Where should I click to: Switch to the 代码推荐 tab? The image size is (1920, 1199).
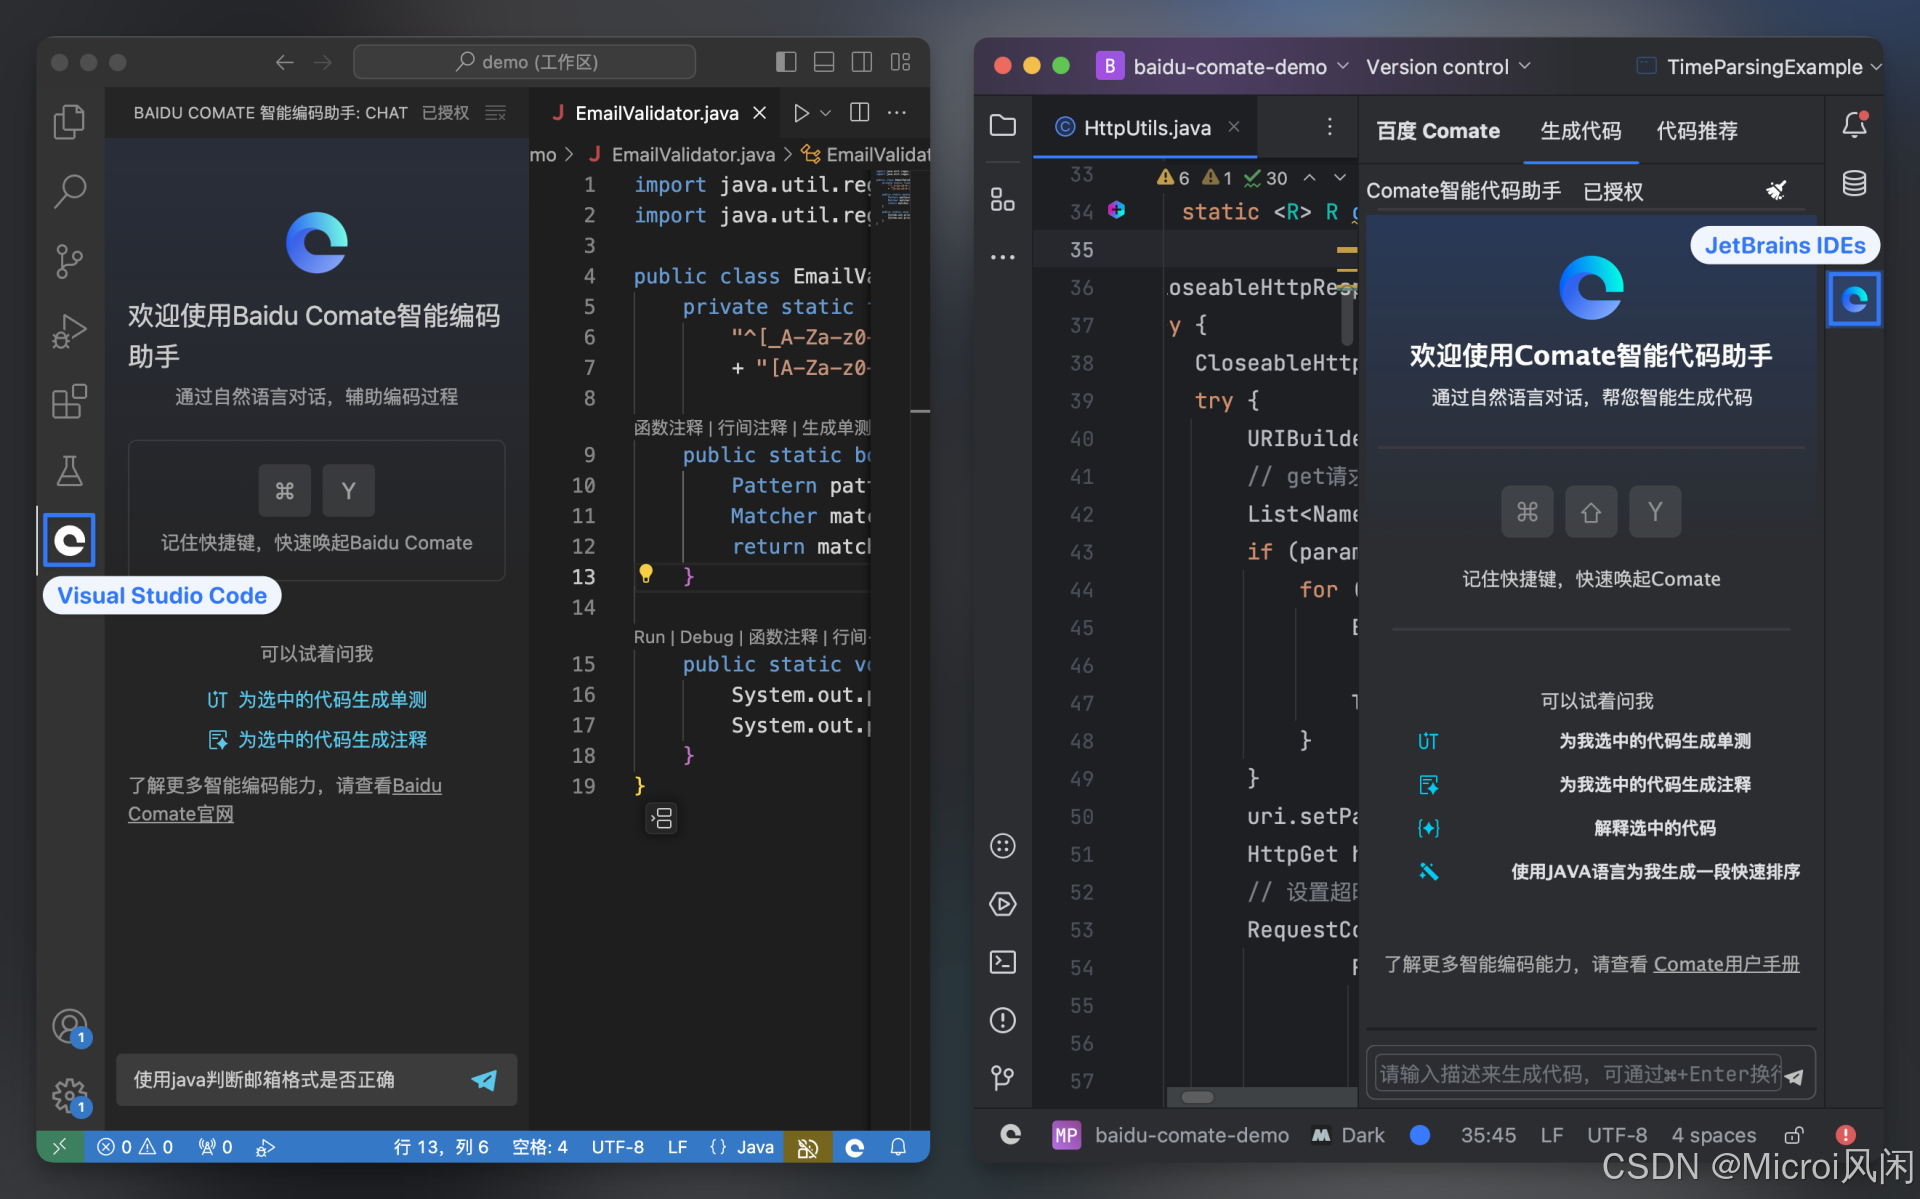1697,131
